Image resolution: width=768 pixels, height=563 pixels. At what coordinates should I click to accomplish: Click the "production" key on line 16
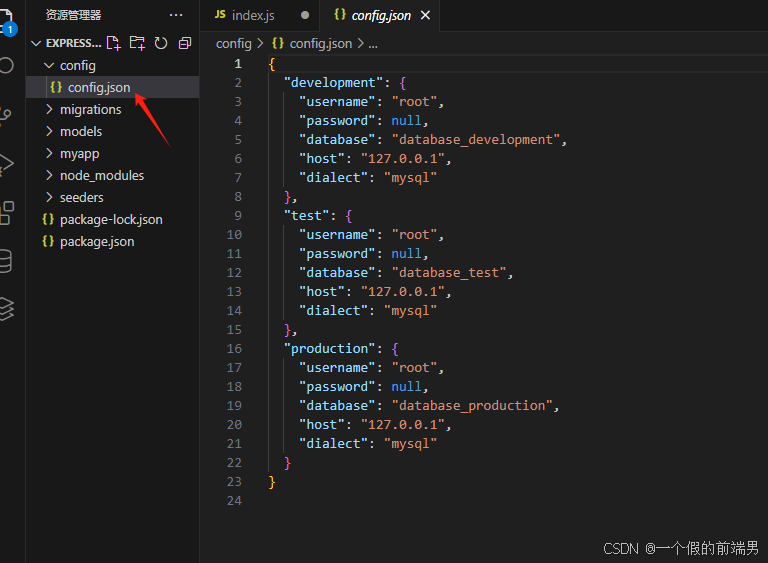(330, 349)
